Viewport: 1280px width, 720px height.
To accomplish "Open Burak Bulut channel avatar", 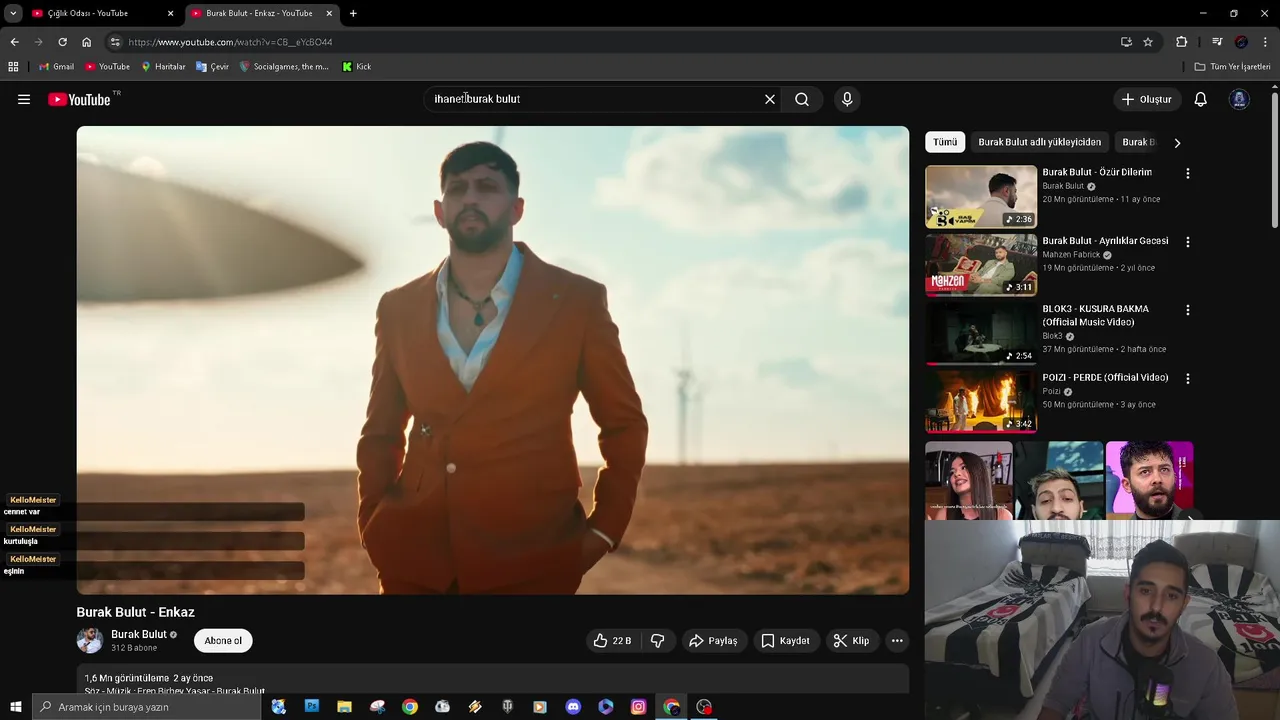I will coord(90,640).
